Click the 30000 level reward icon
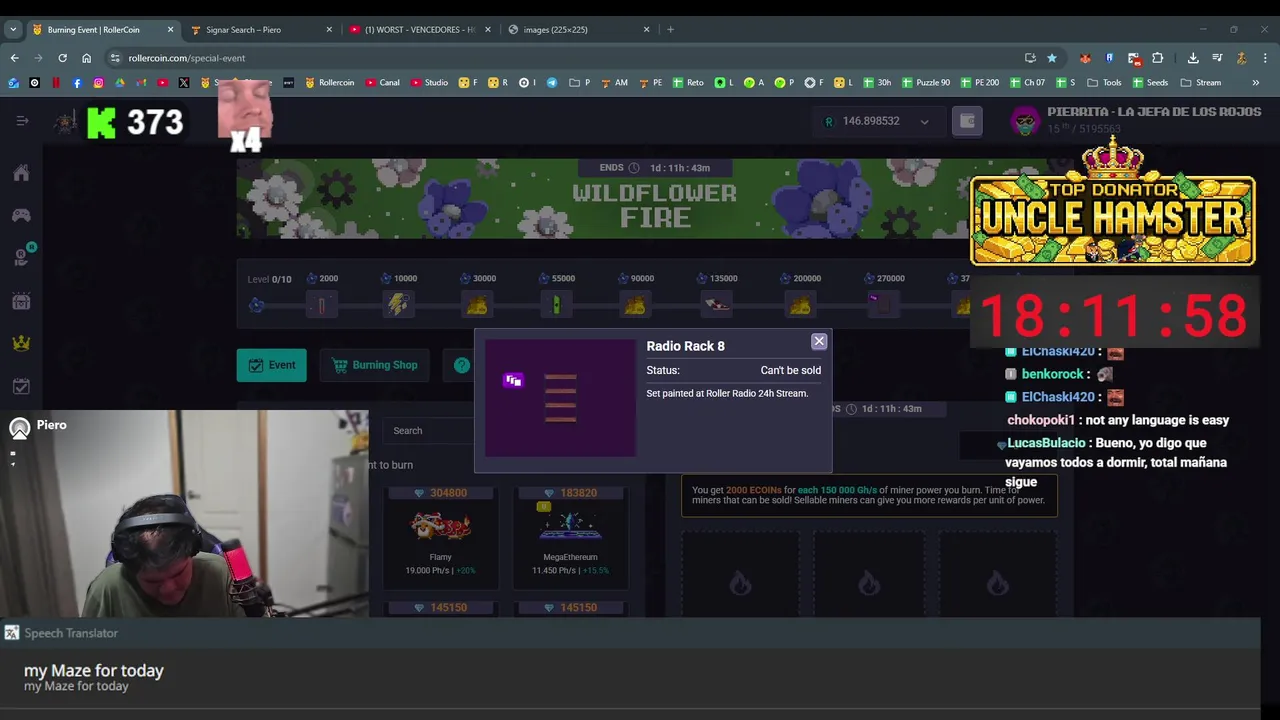The image size is (1280, 720). tap(477, 304)
